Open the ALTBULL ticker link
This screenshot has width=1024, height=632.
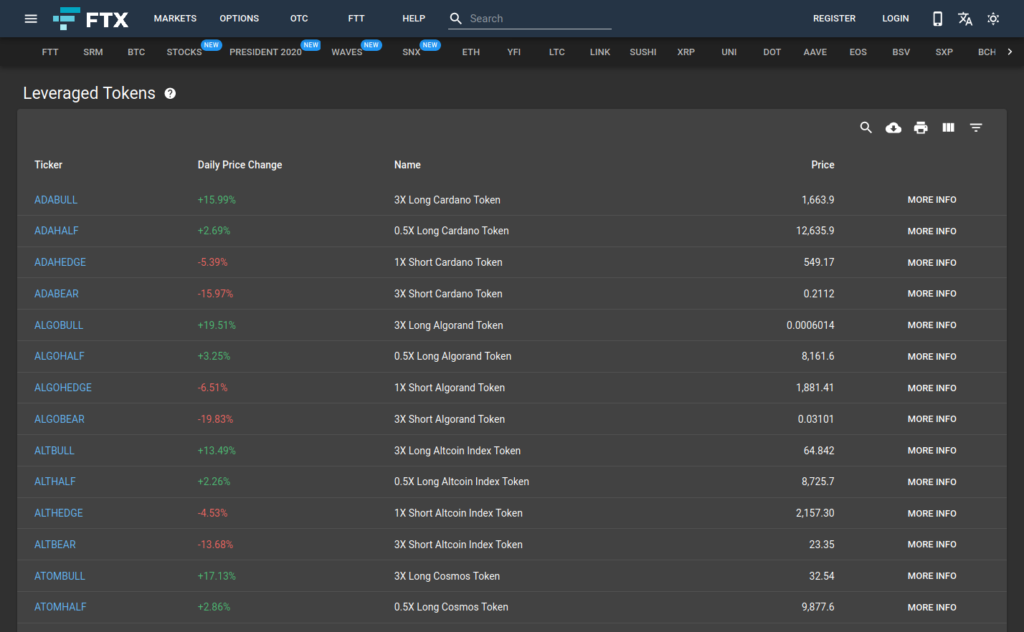[54, 450]
